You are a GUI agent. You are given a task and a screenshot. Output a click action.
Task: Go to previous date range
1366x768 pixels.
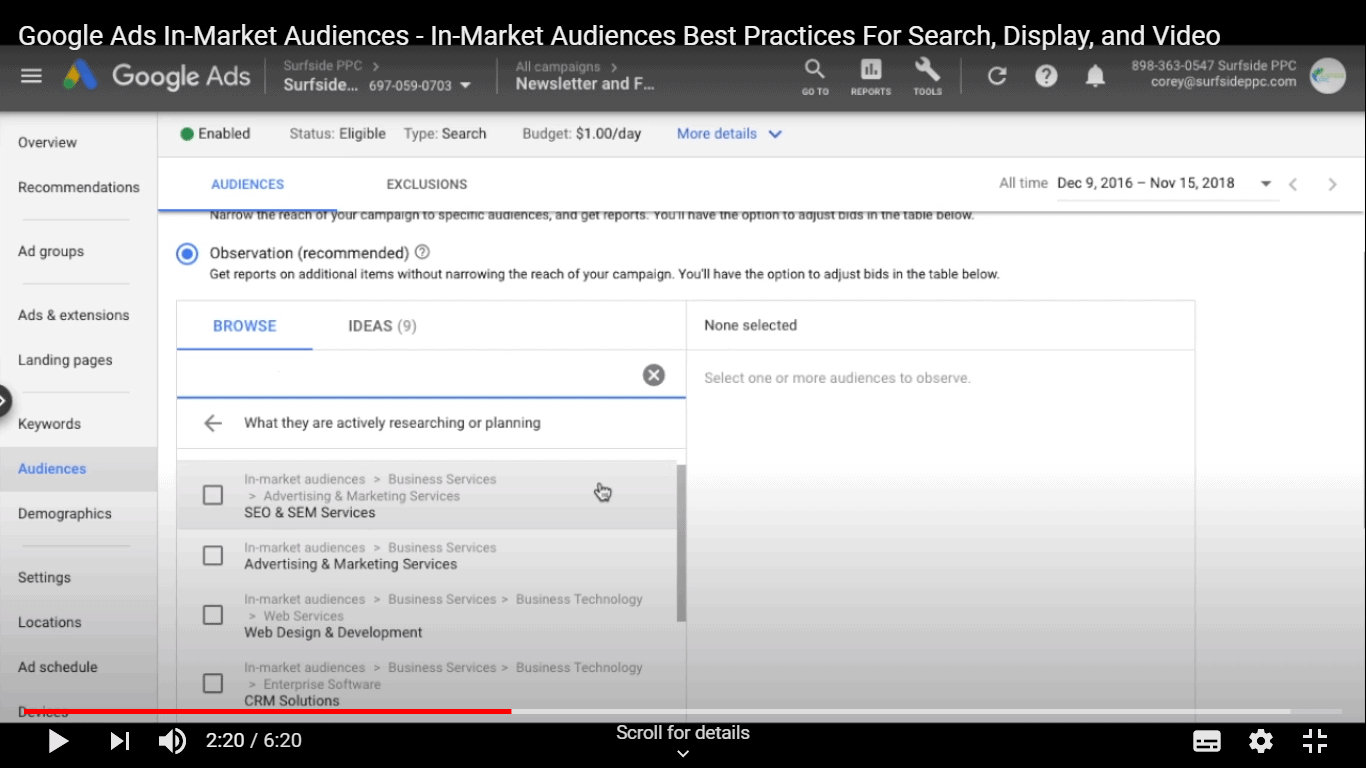coord(1293,184)
